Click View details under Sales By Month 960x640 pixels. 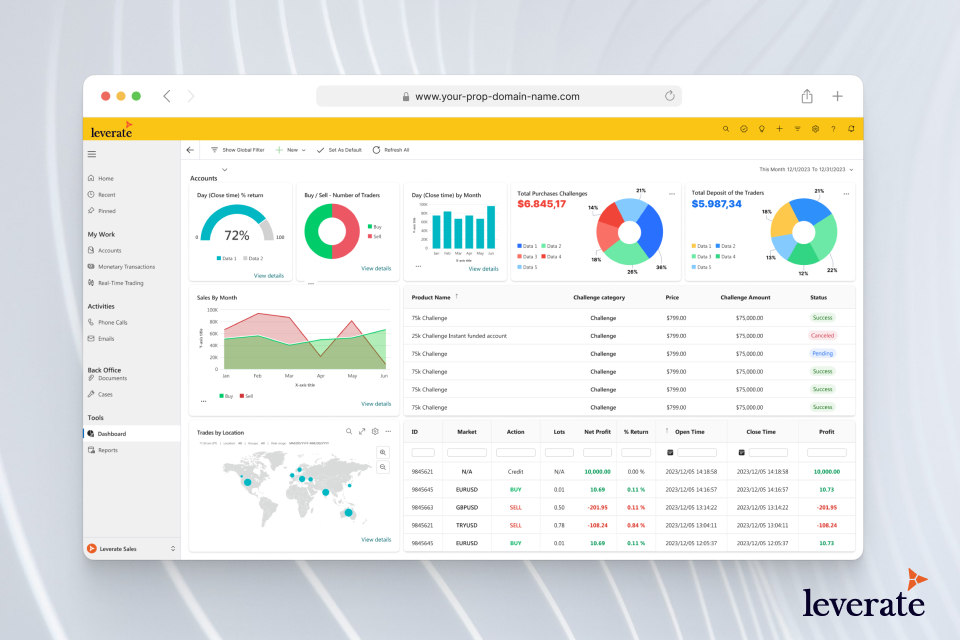point(376,404)
